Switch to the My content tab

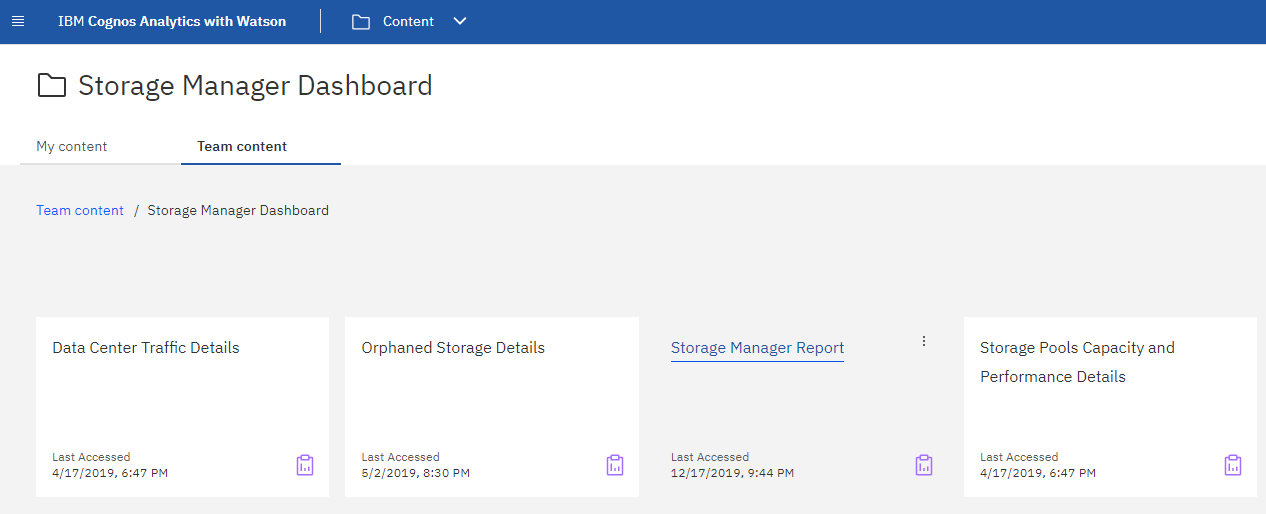pos(72,146)
